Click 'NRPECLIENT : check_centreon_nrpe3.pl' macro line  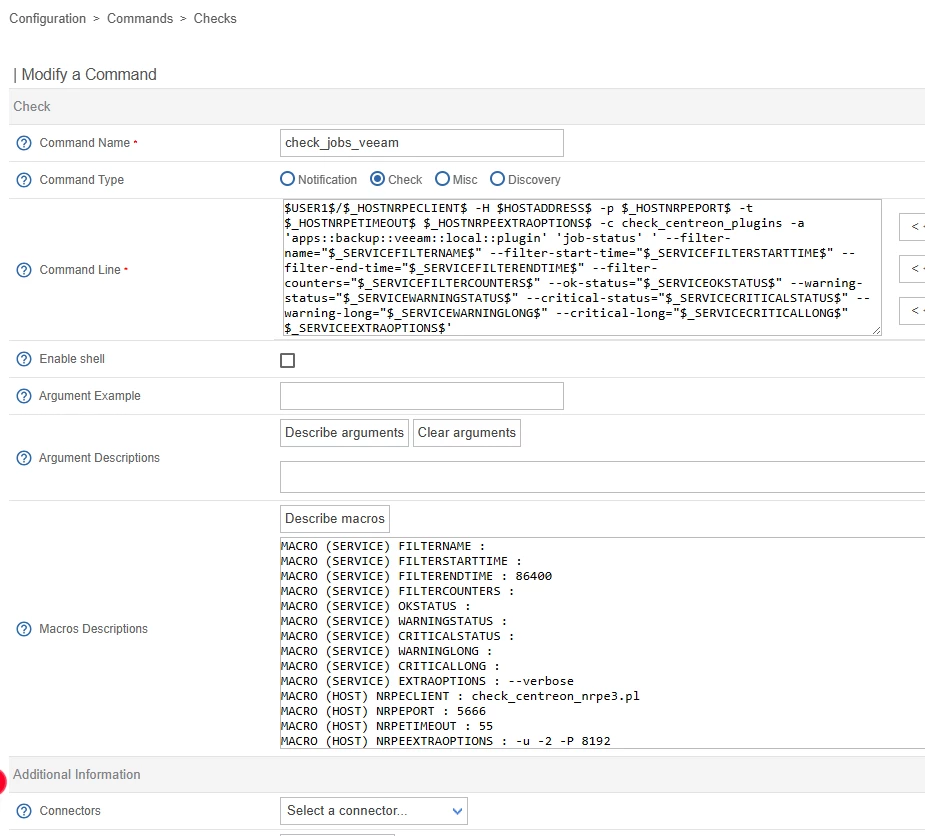[460, 696]
